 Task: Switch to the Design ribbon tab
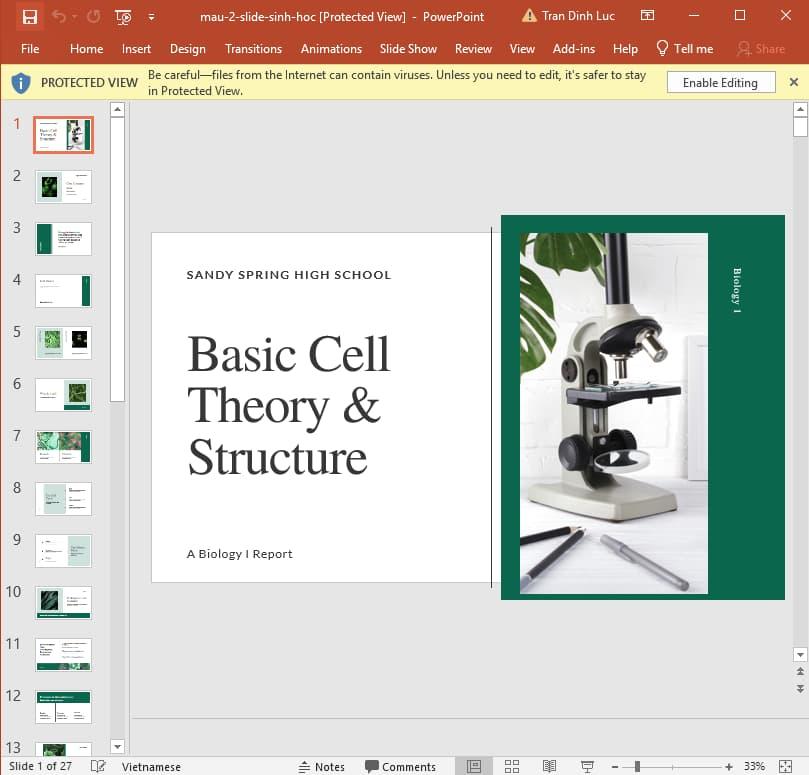[x=187, y=48]
